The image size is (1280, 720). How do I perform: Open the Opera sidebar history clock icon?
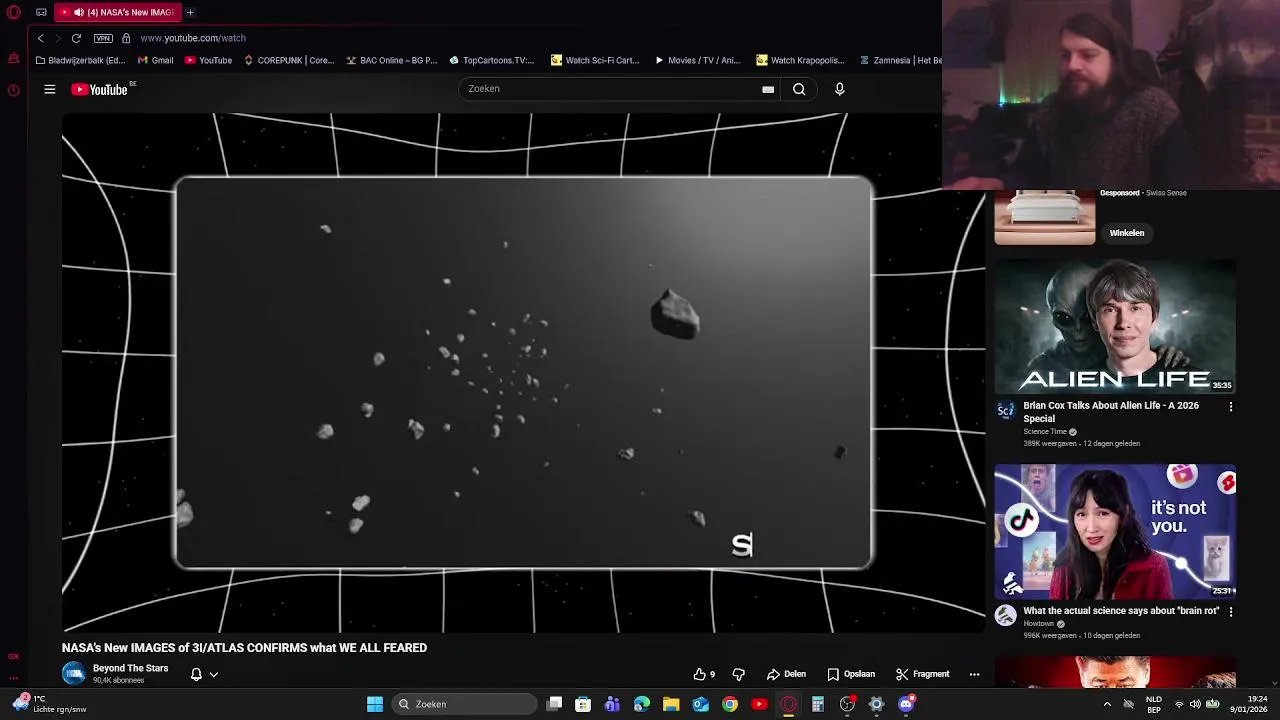coord(13,90)
